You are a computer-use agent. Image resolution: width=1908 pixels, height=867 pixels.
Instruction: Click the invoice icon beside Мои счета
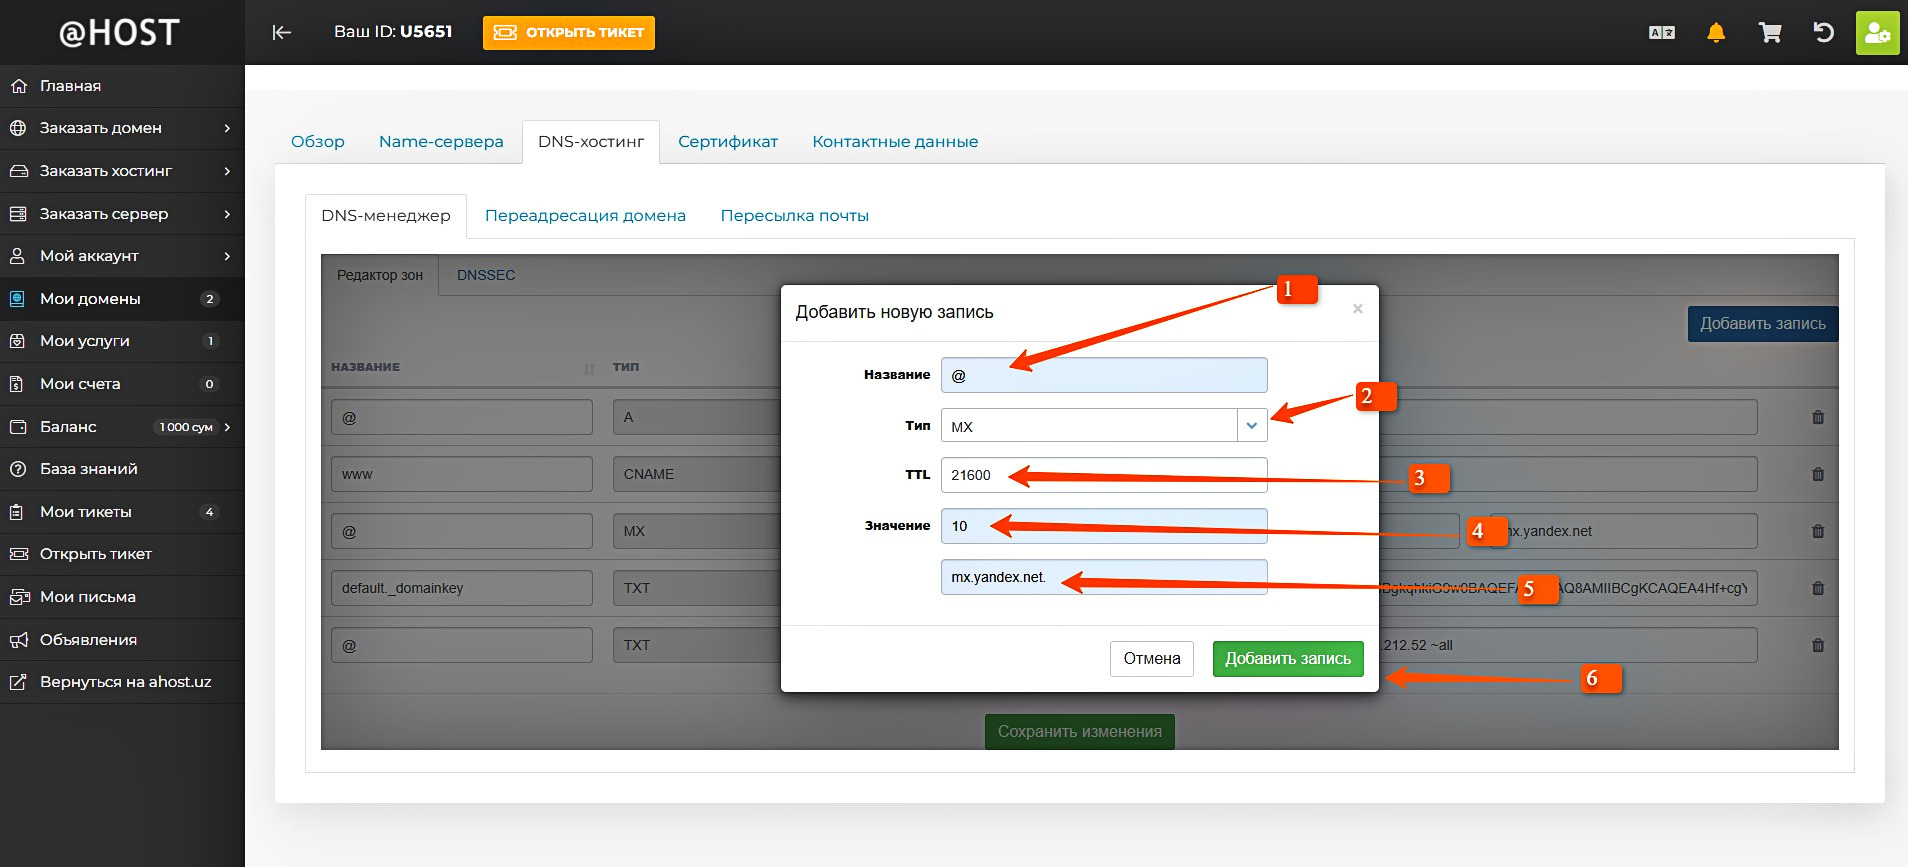(x=18, y=384)
